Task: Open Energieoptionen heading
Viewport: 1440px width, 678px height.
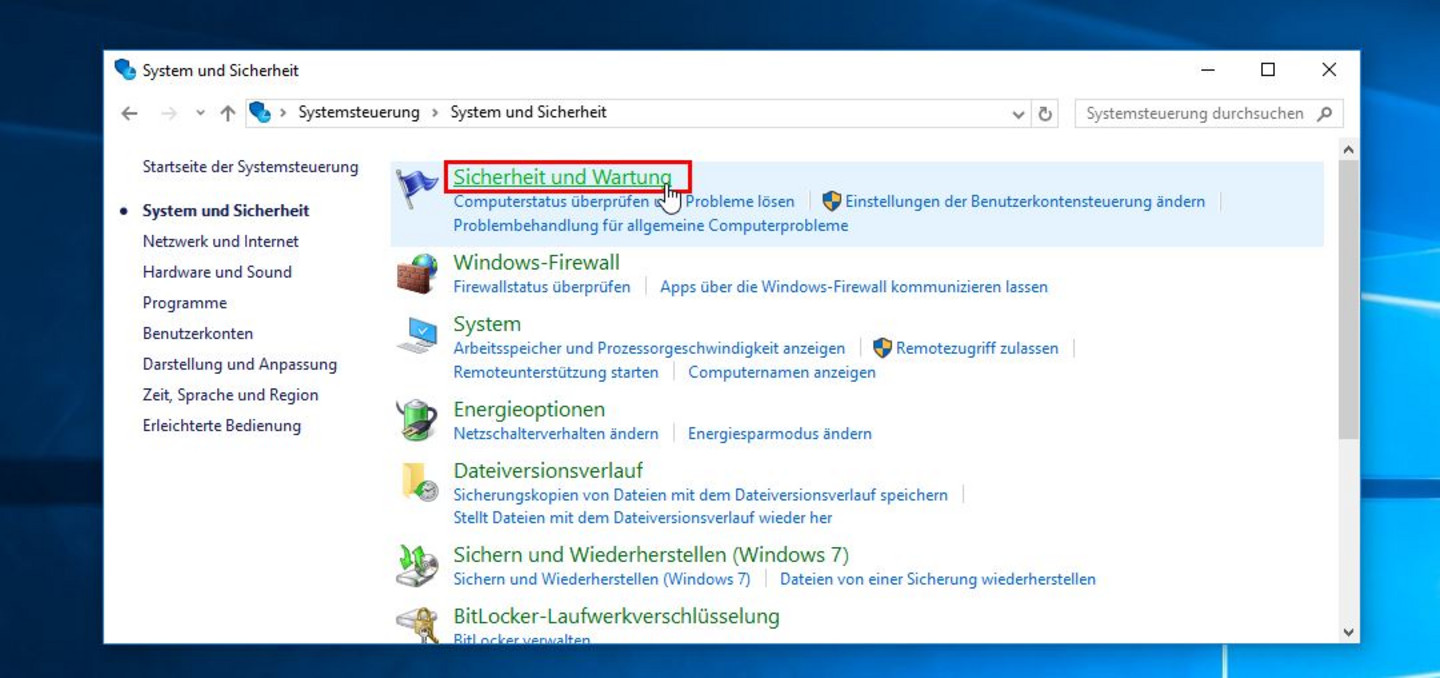Action: click(529, 409)
